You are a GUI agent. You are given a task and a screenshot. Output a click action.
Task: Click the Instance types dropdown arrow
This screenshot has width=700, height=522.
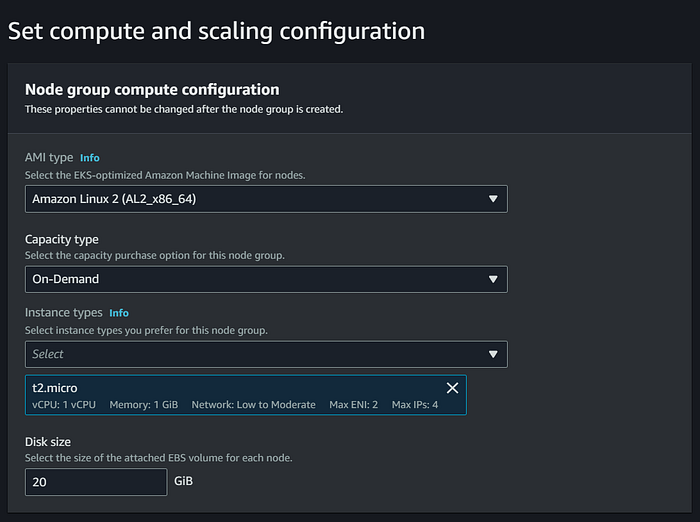pyautogui.click(x=493, y=354)
